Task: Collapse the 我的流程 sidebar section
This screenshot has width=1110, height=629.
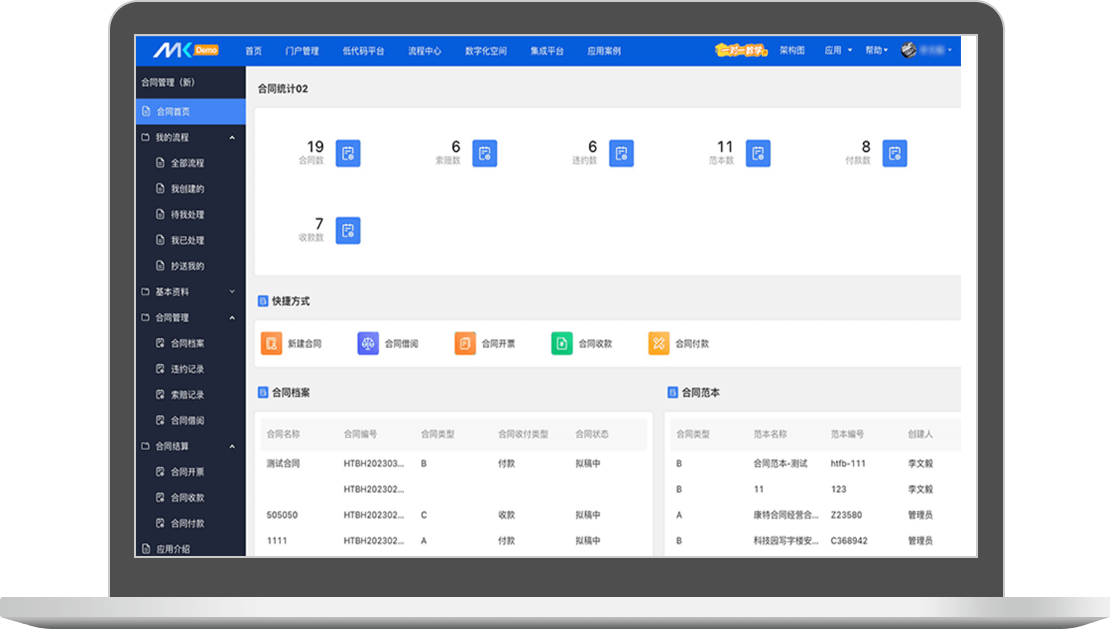Action: coord(232,137)
